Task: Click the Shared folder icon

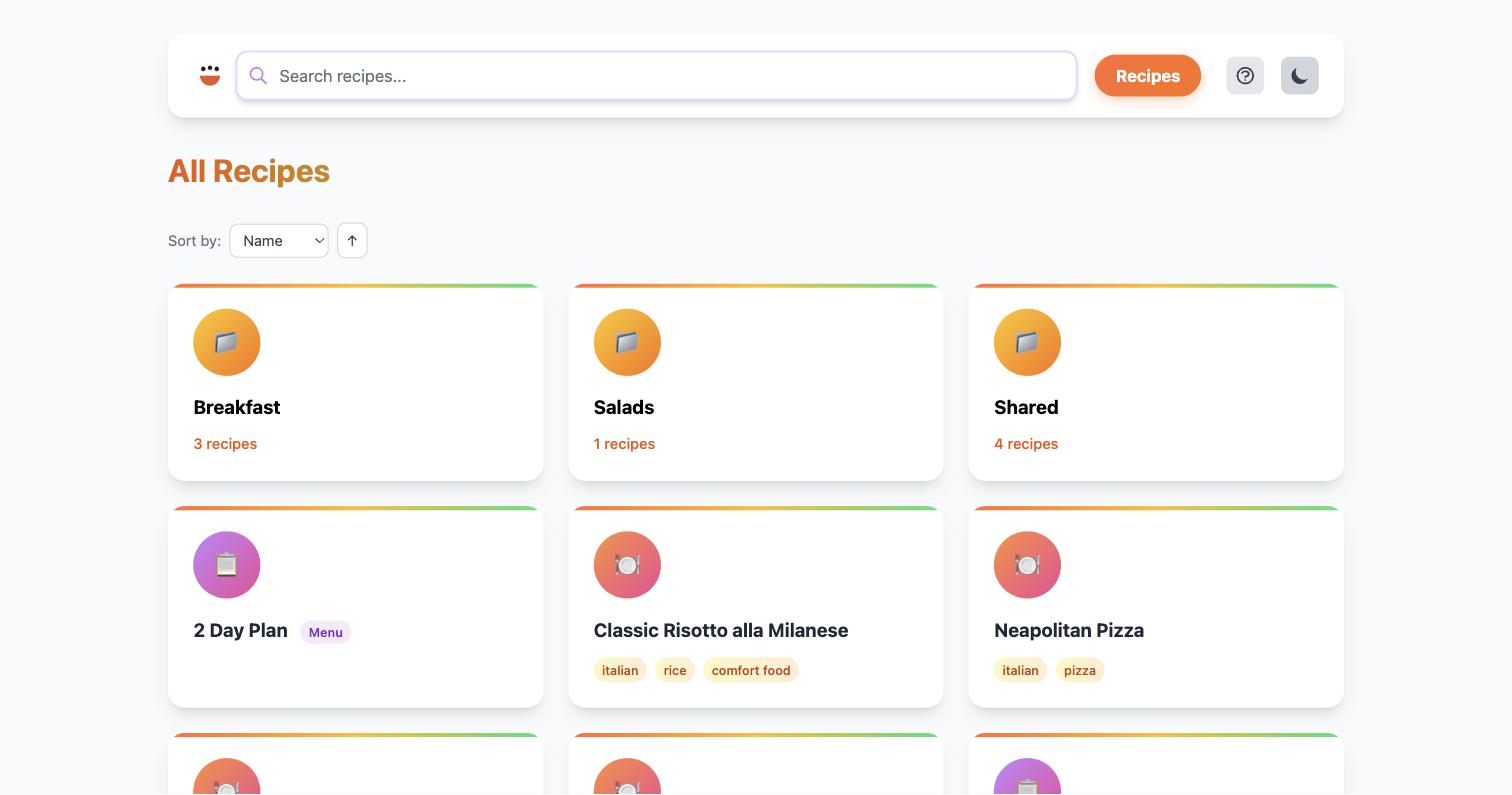Action: pyautogui.click(x=1027, y=342)
